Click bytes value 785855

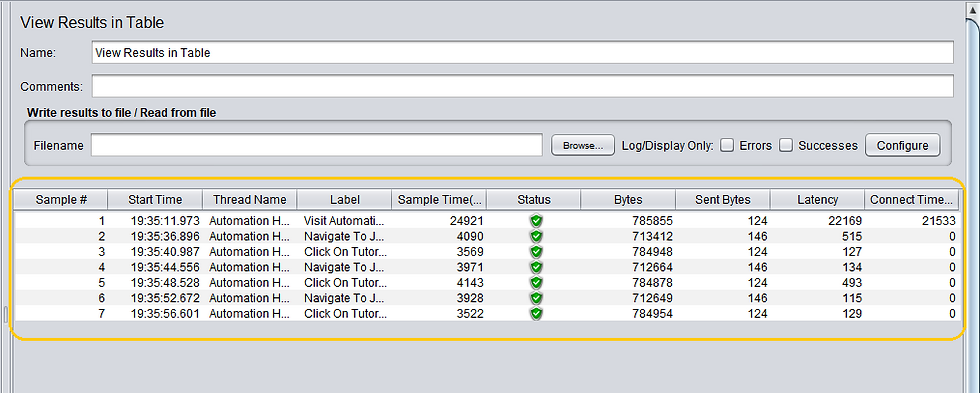click(652, 221)
